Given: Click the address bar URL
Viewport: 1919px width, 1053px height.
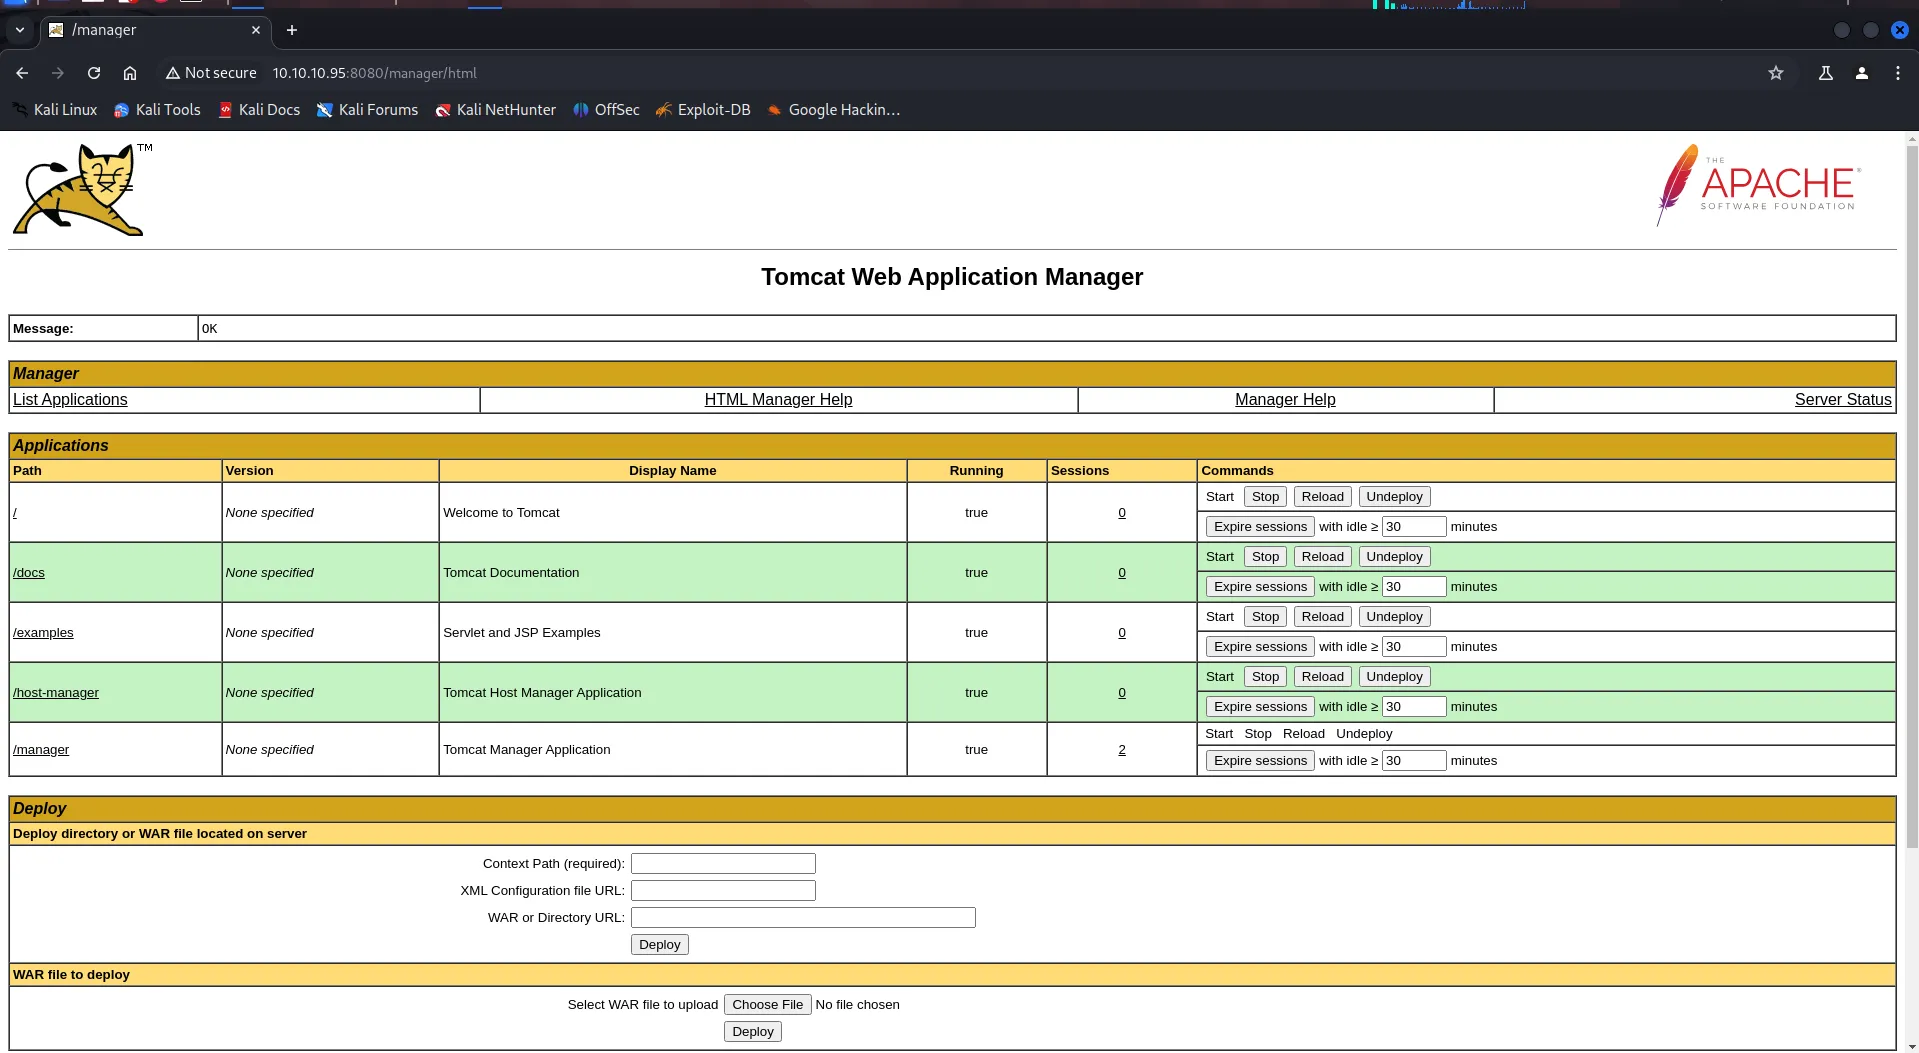Looking at the screenshot, I should pyautogui.click(x=374, y=73).
